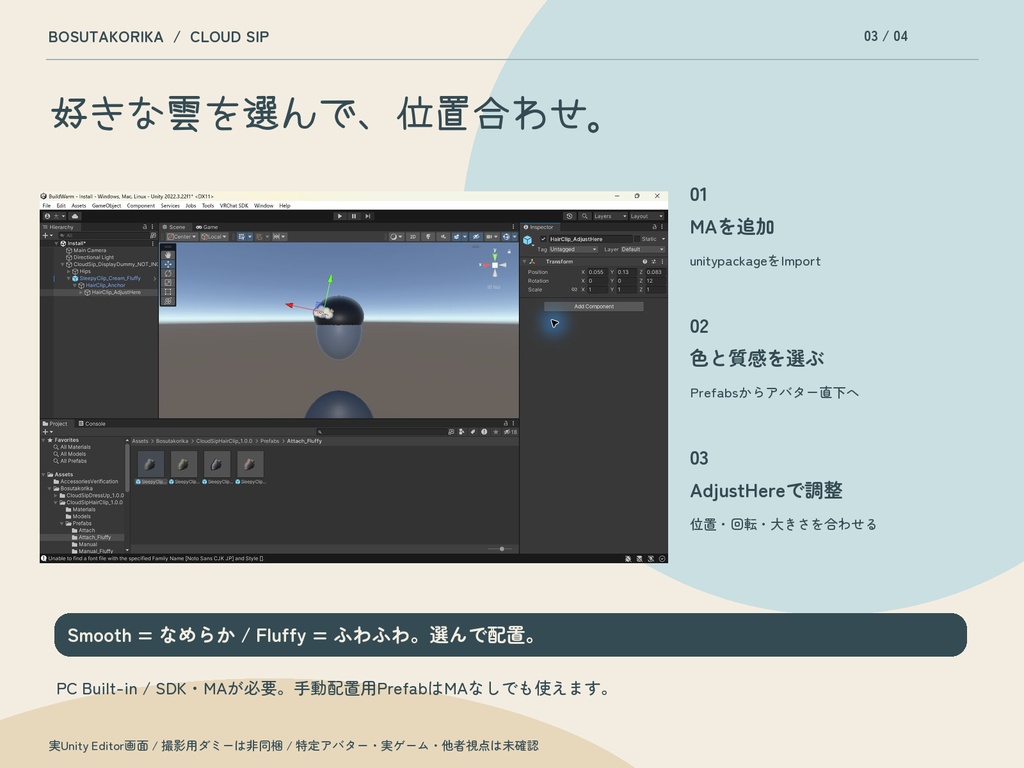Expand the Hips object in Hierarchy
This screenshot has width=1024, height=768.
(69, 271)
